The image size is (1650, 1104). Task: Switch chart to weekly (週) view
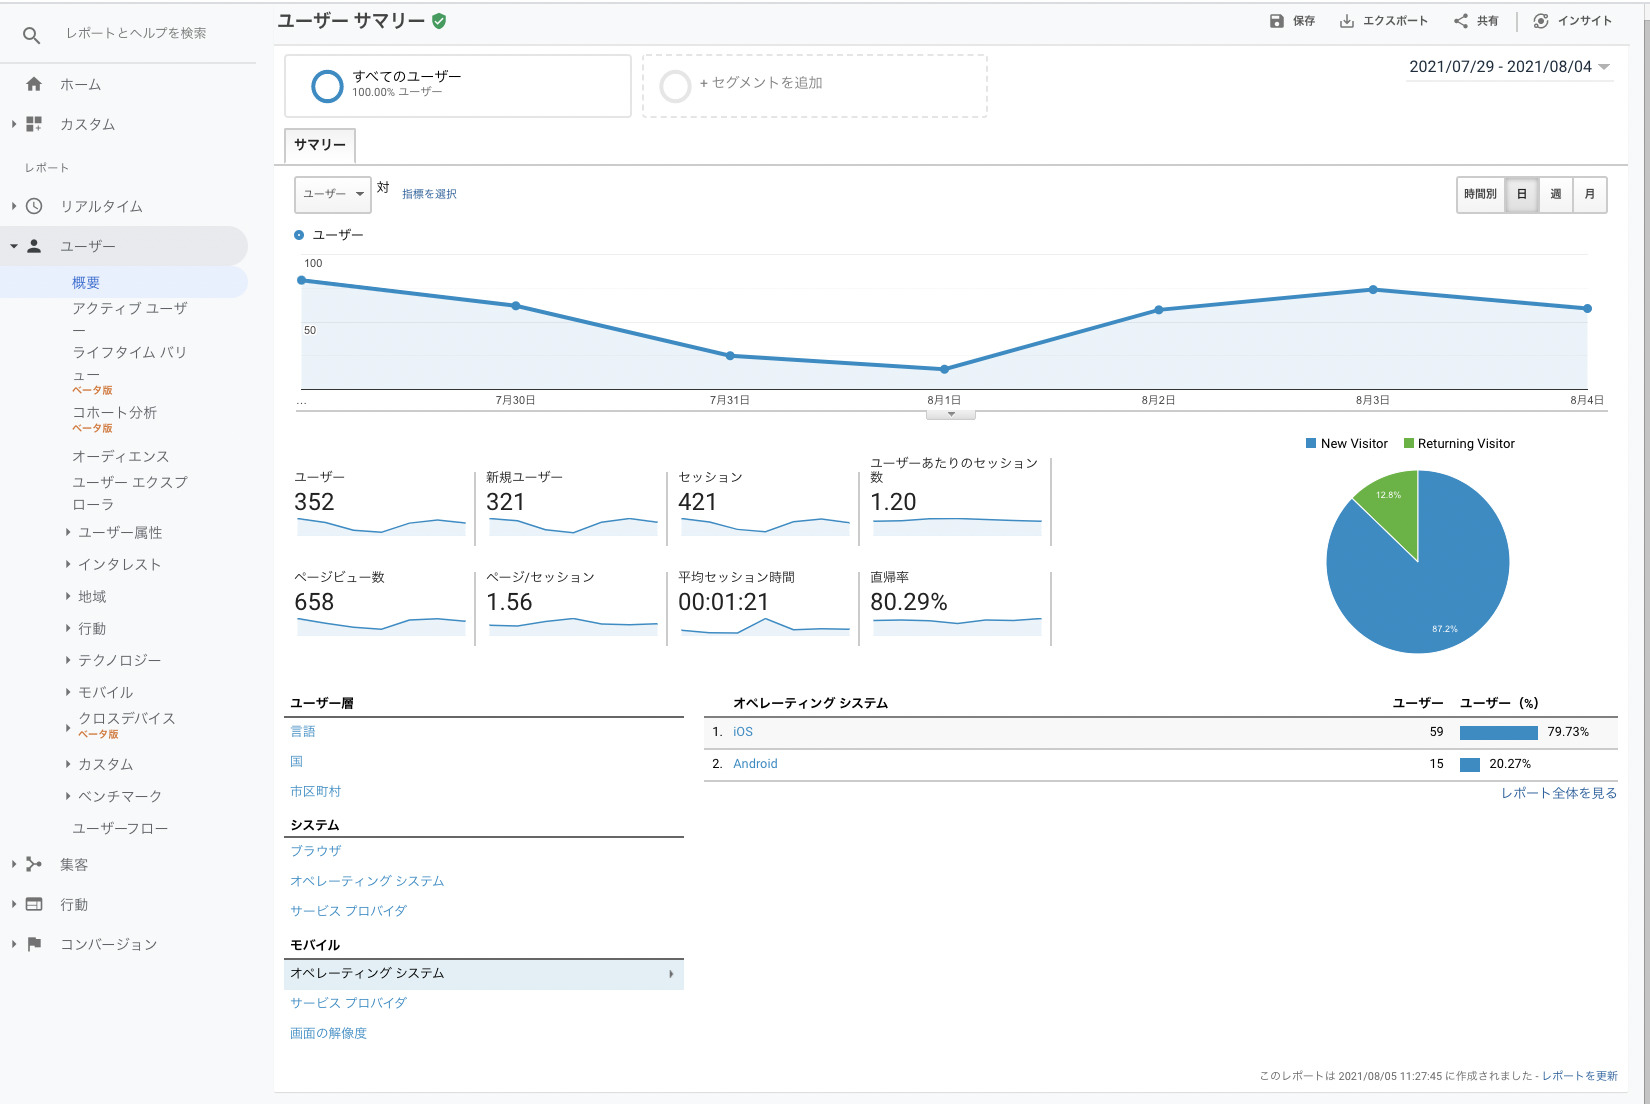point(1555,194)
